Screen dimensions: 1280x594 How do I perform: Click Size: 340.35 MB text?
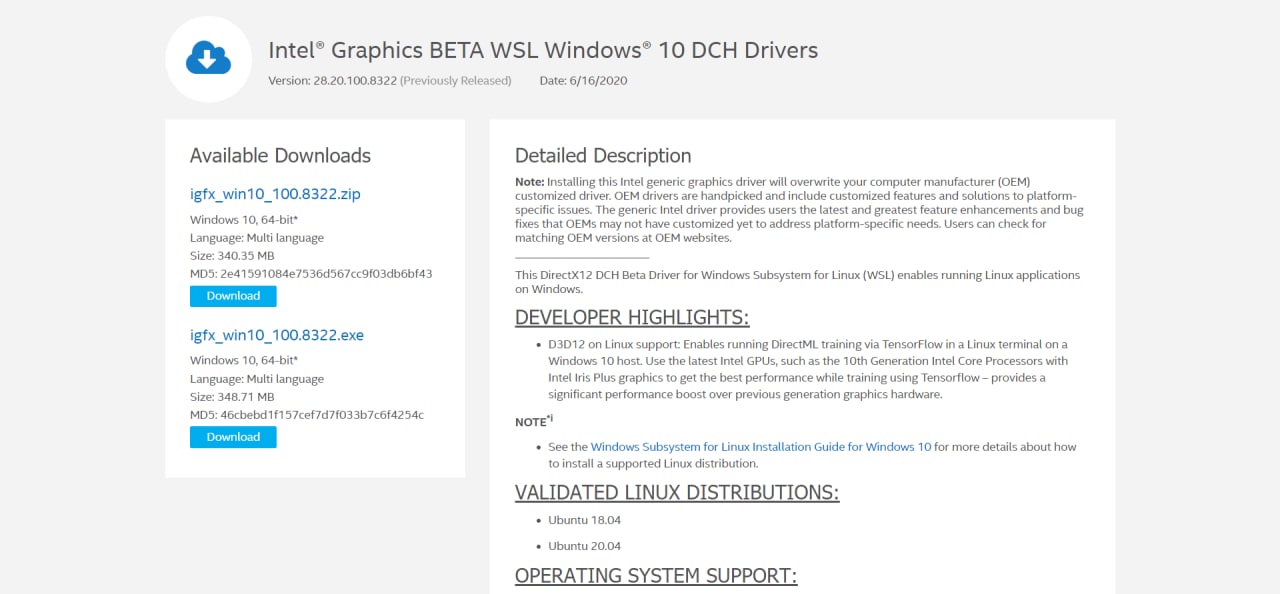(232, 256)
